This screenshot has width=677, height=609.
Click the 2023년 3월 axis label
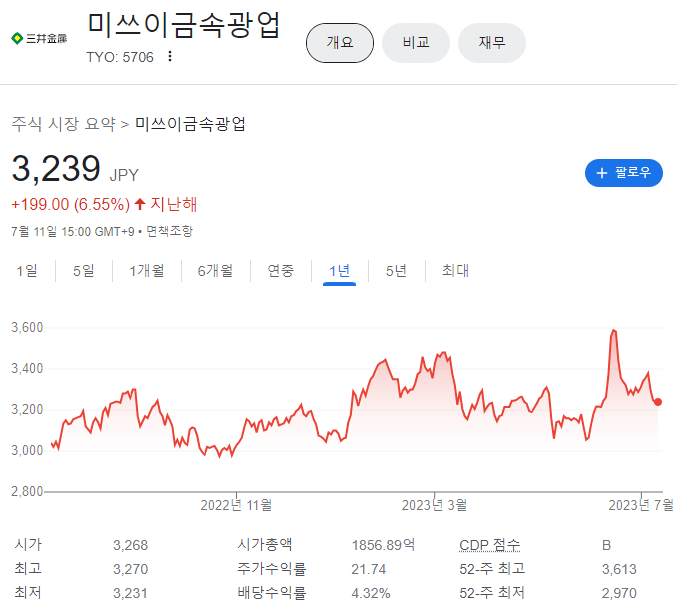434,505
